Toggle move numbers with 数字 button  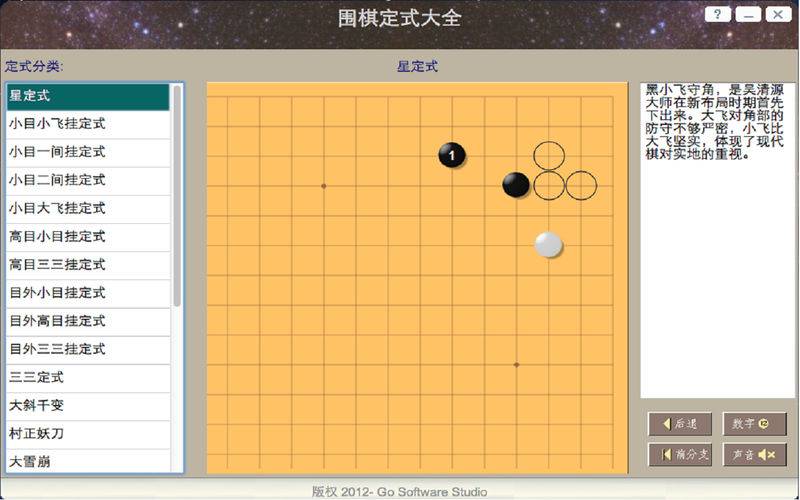[x=755, y=424]
